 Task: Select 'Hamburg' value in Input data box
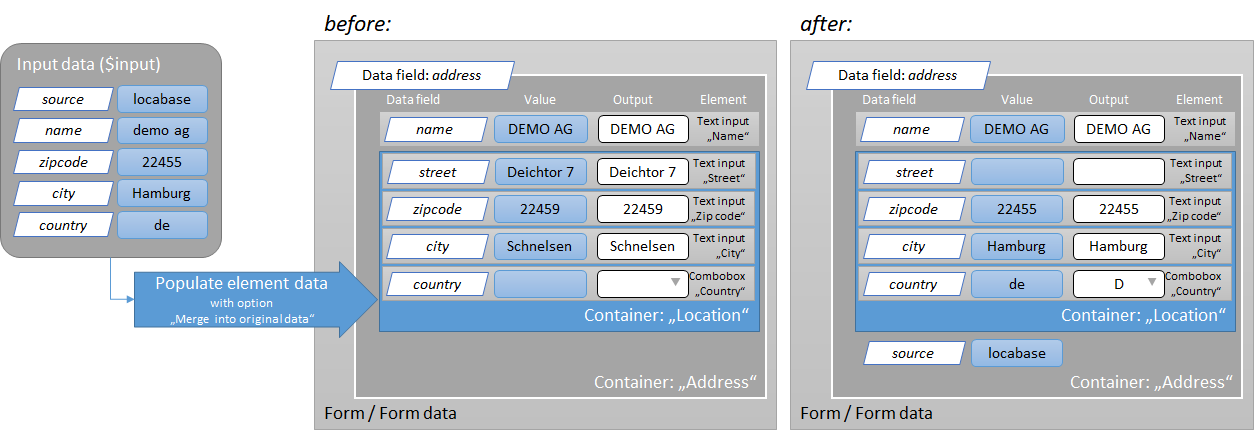163,193
